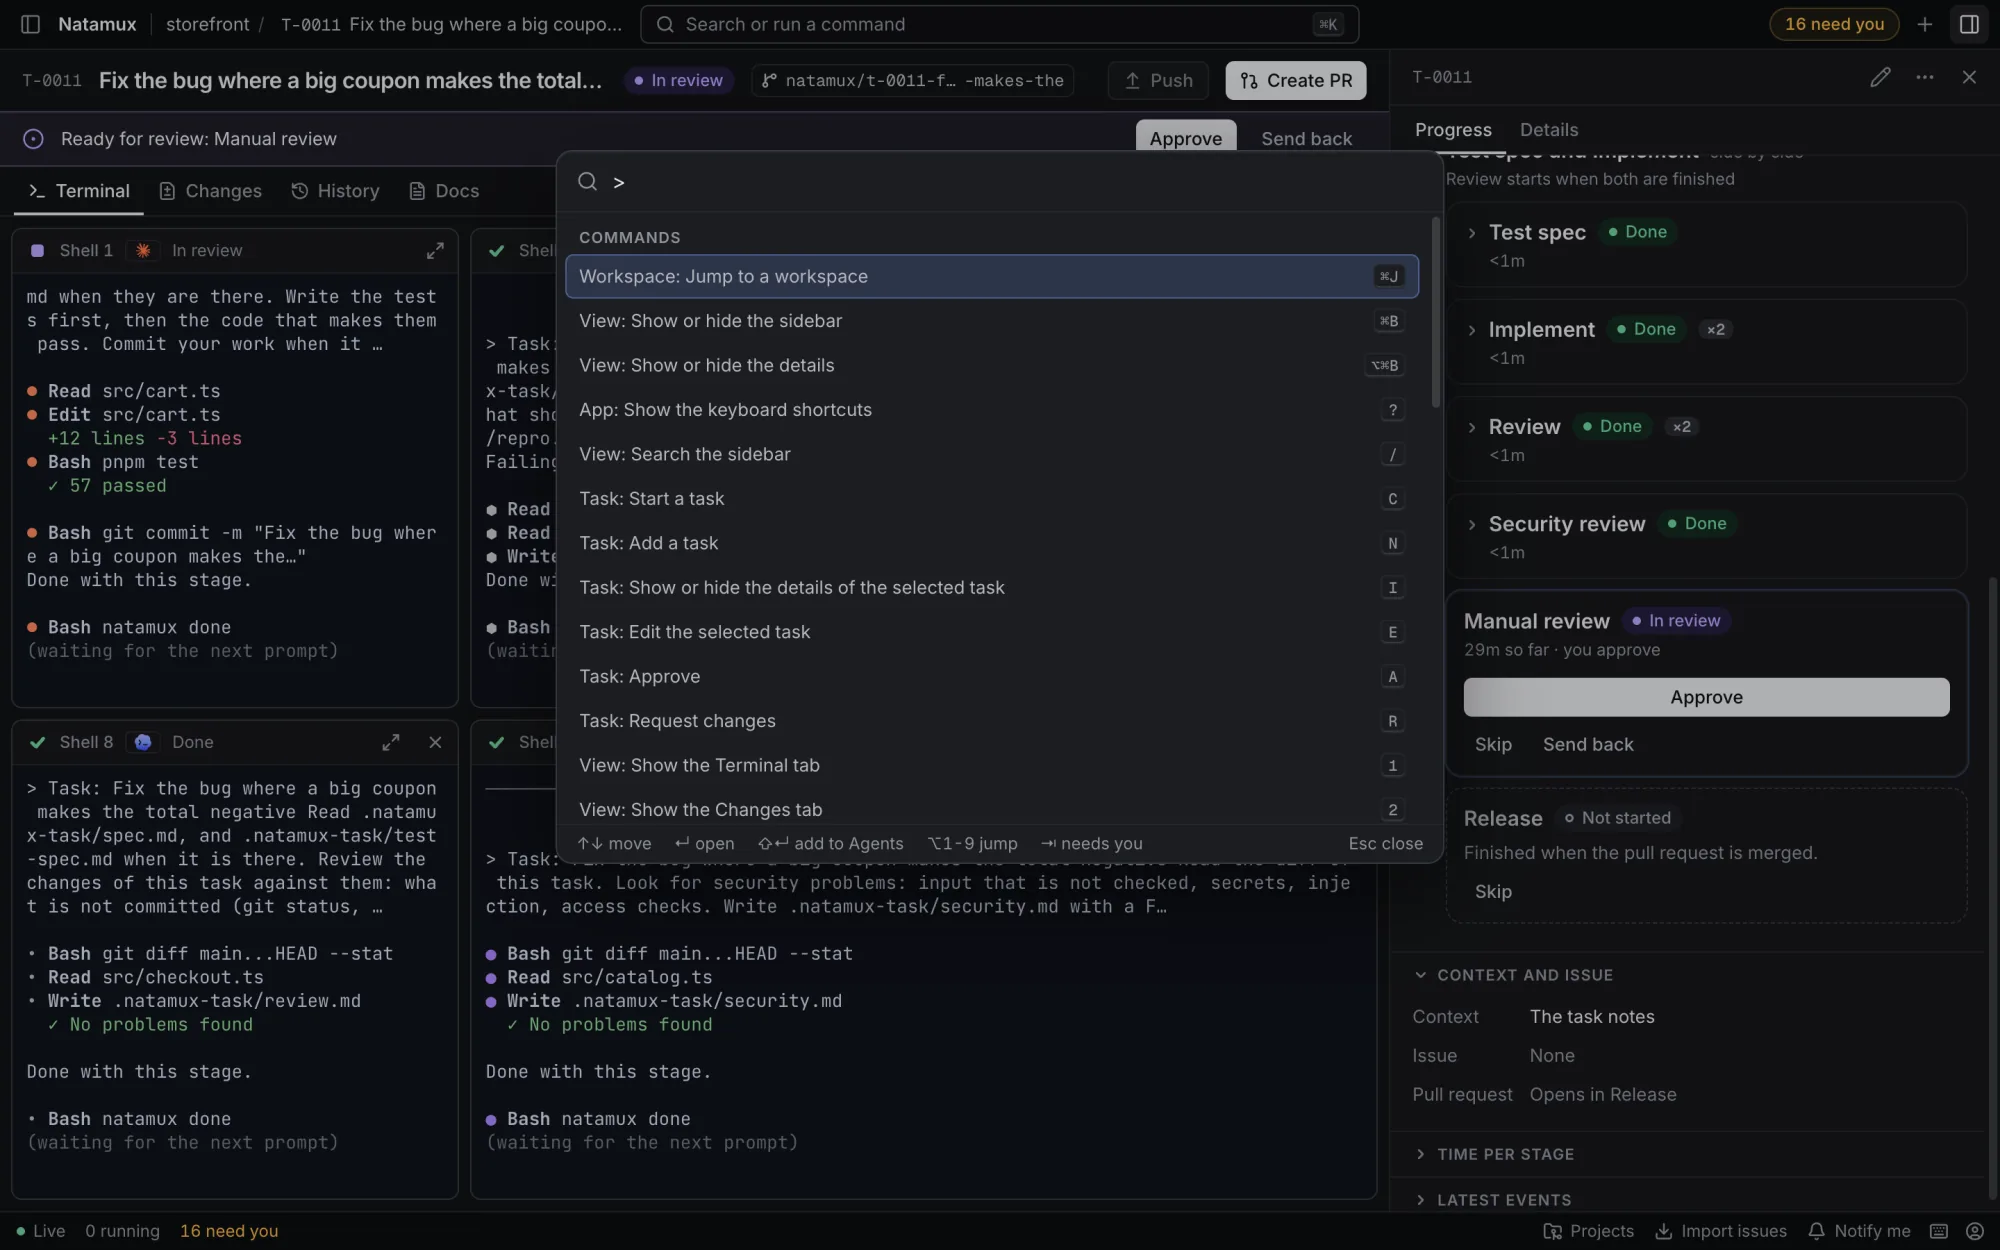Expand Shell 1 terminal pane

[435, 251]
